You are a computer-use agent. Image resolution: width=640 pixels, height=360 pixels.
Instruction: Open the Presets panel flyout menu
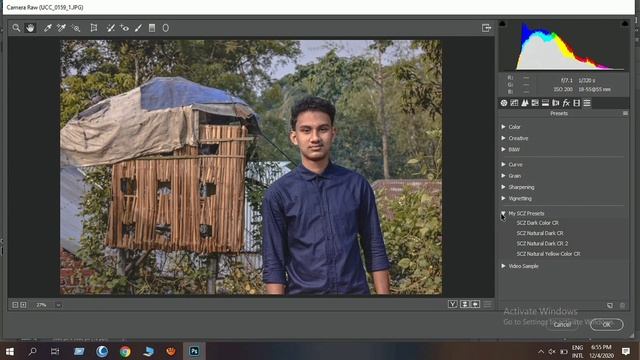pyautogui.click(x=625, y=113)
